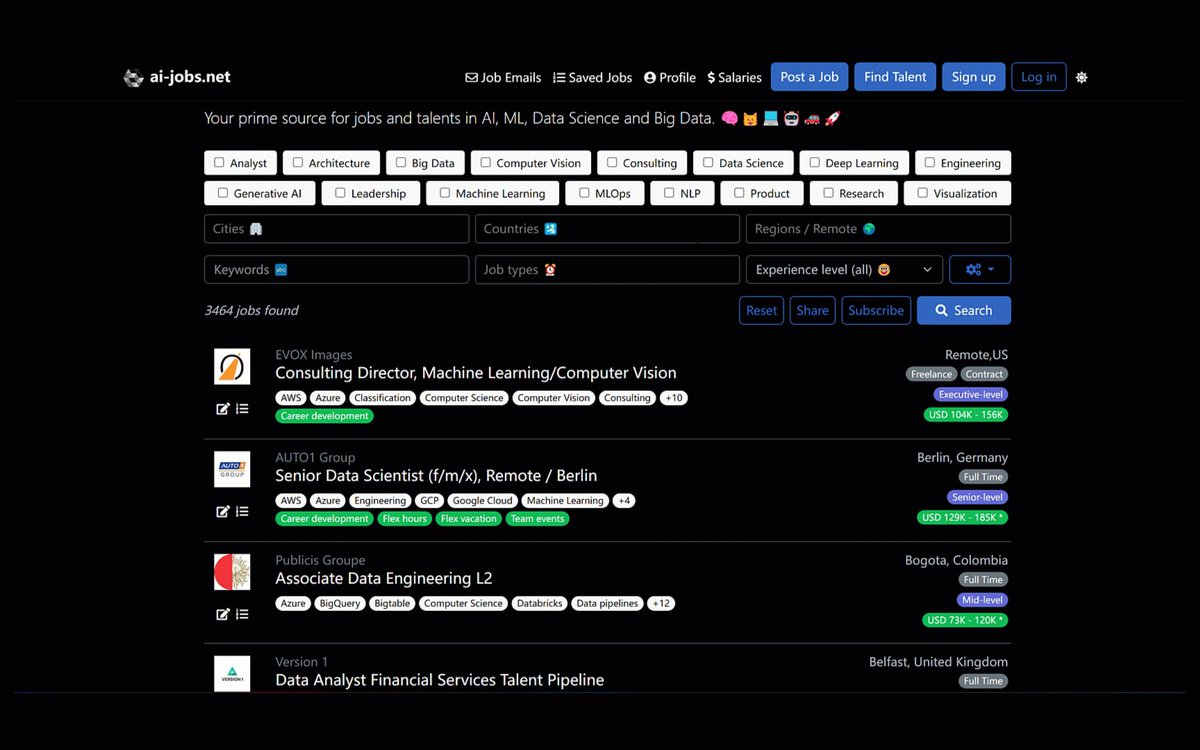Open the Experience level dropdown
1200x750 pixels.
(844, 269)
